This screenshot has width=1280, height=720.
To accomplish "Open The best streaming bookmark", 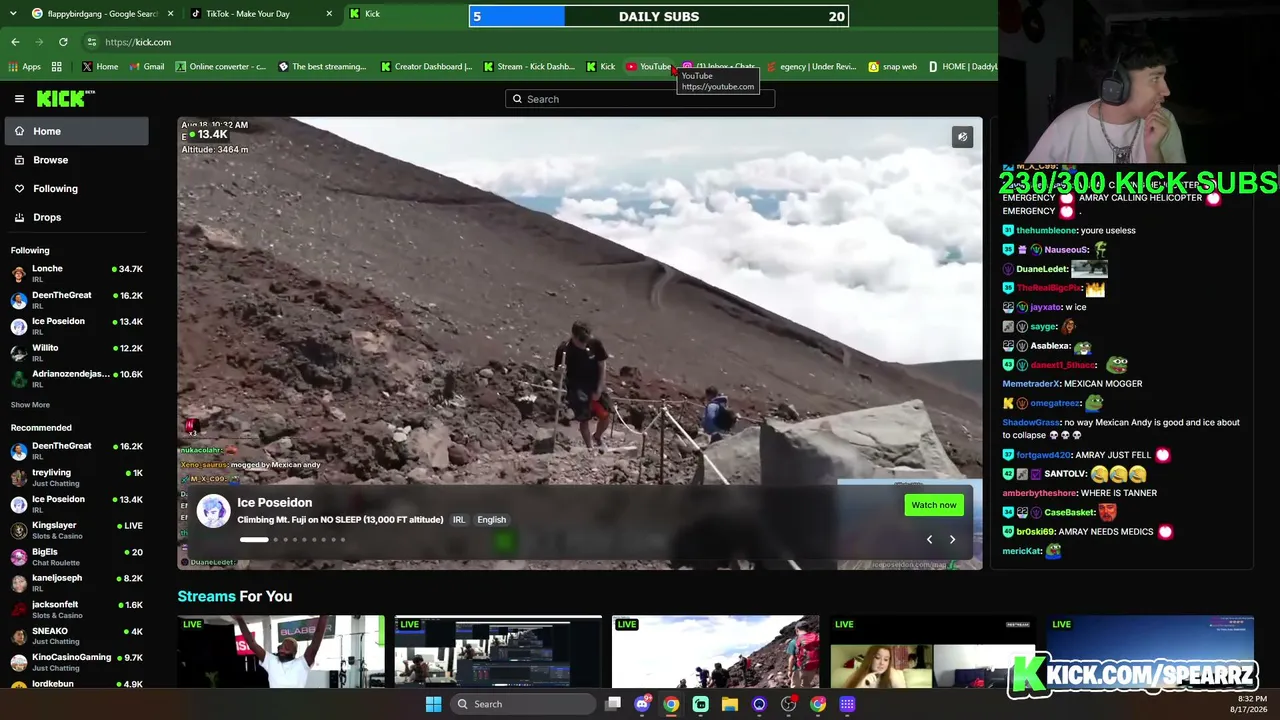I will click(322, 67).
